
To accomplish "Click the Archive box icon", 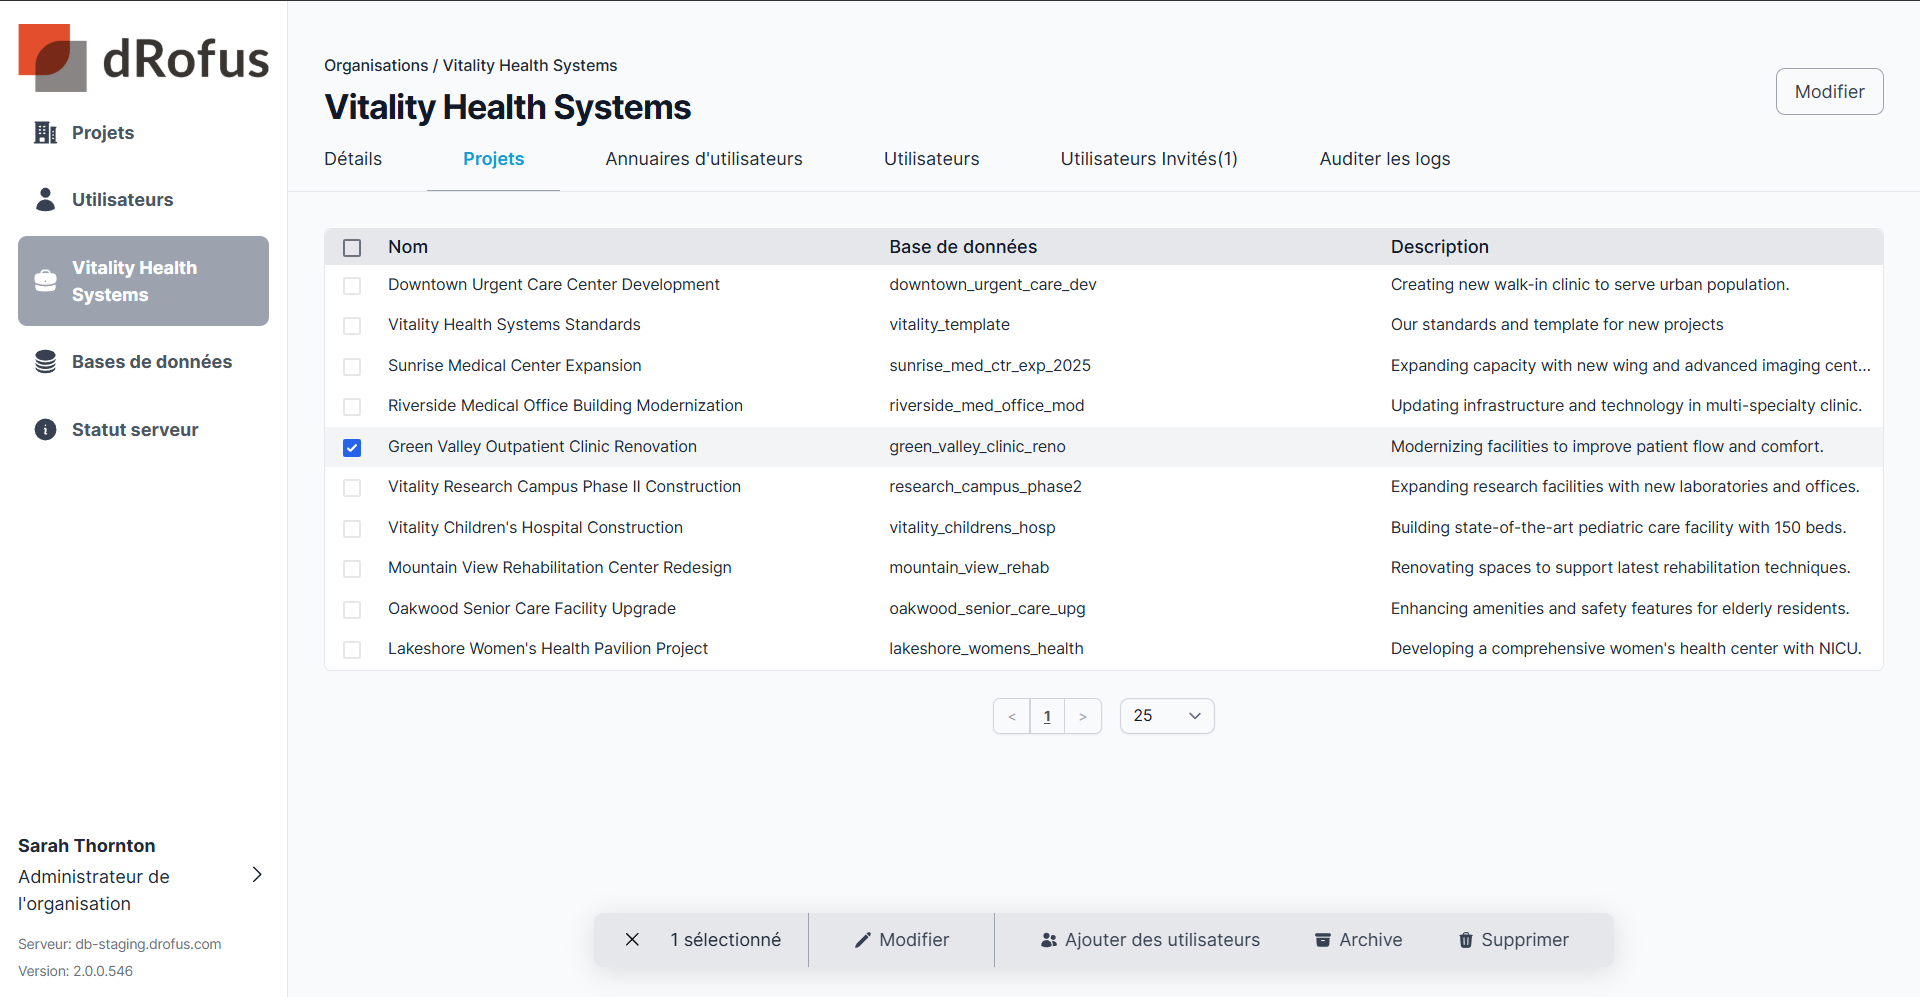I will pos(1322,940).
